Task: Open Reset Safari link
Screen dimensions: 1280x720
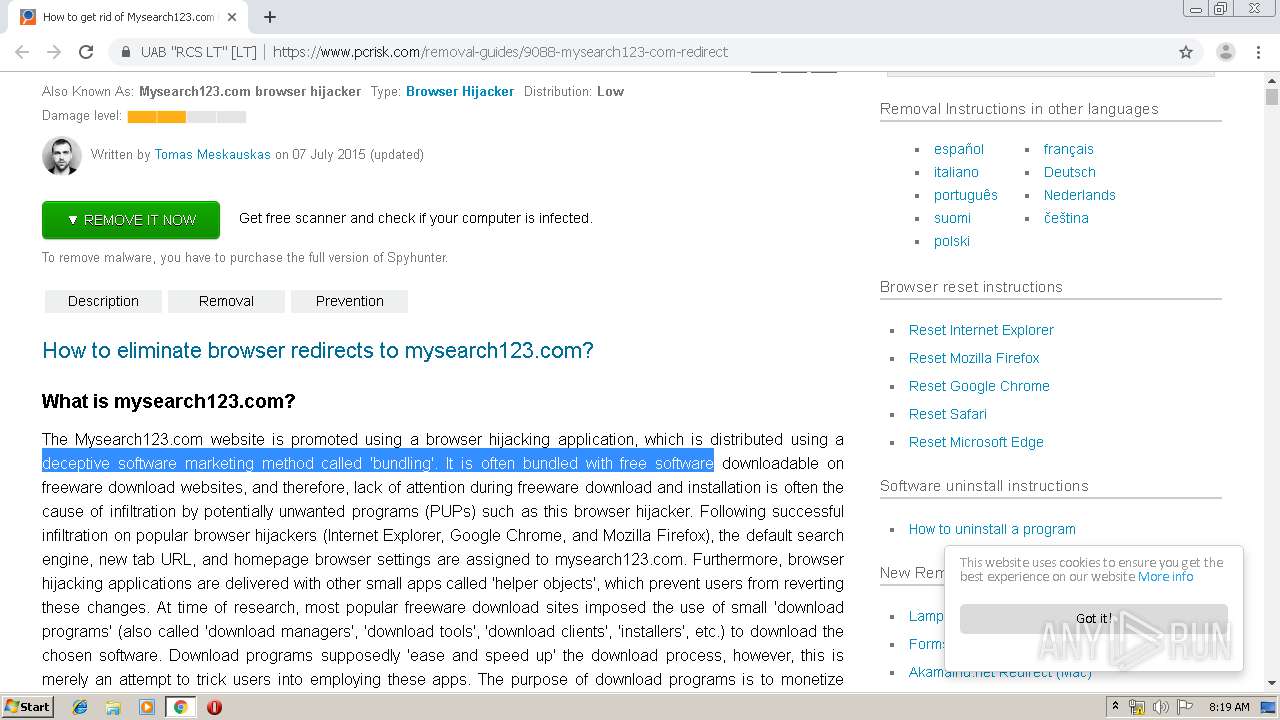Action: point(948,414)
